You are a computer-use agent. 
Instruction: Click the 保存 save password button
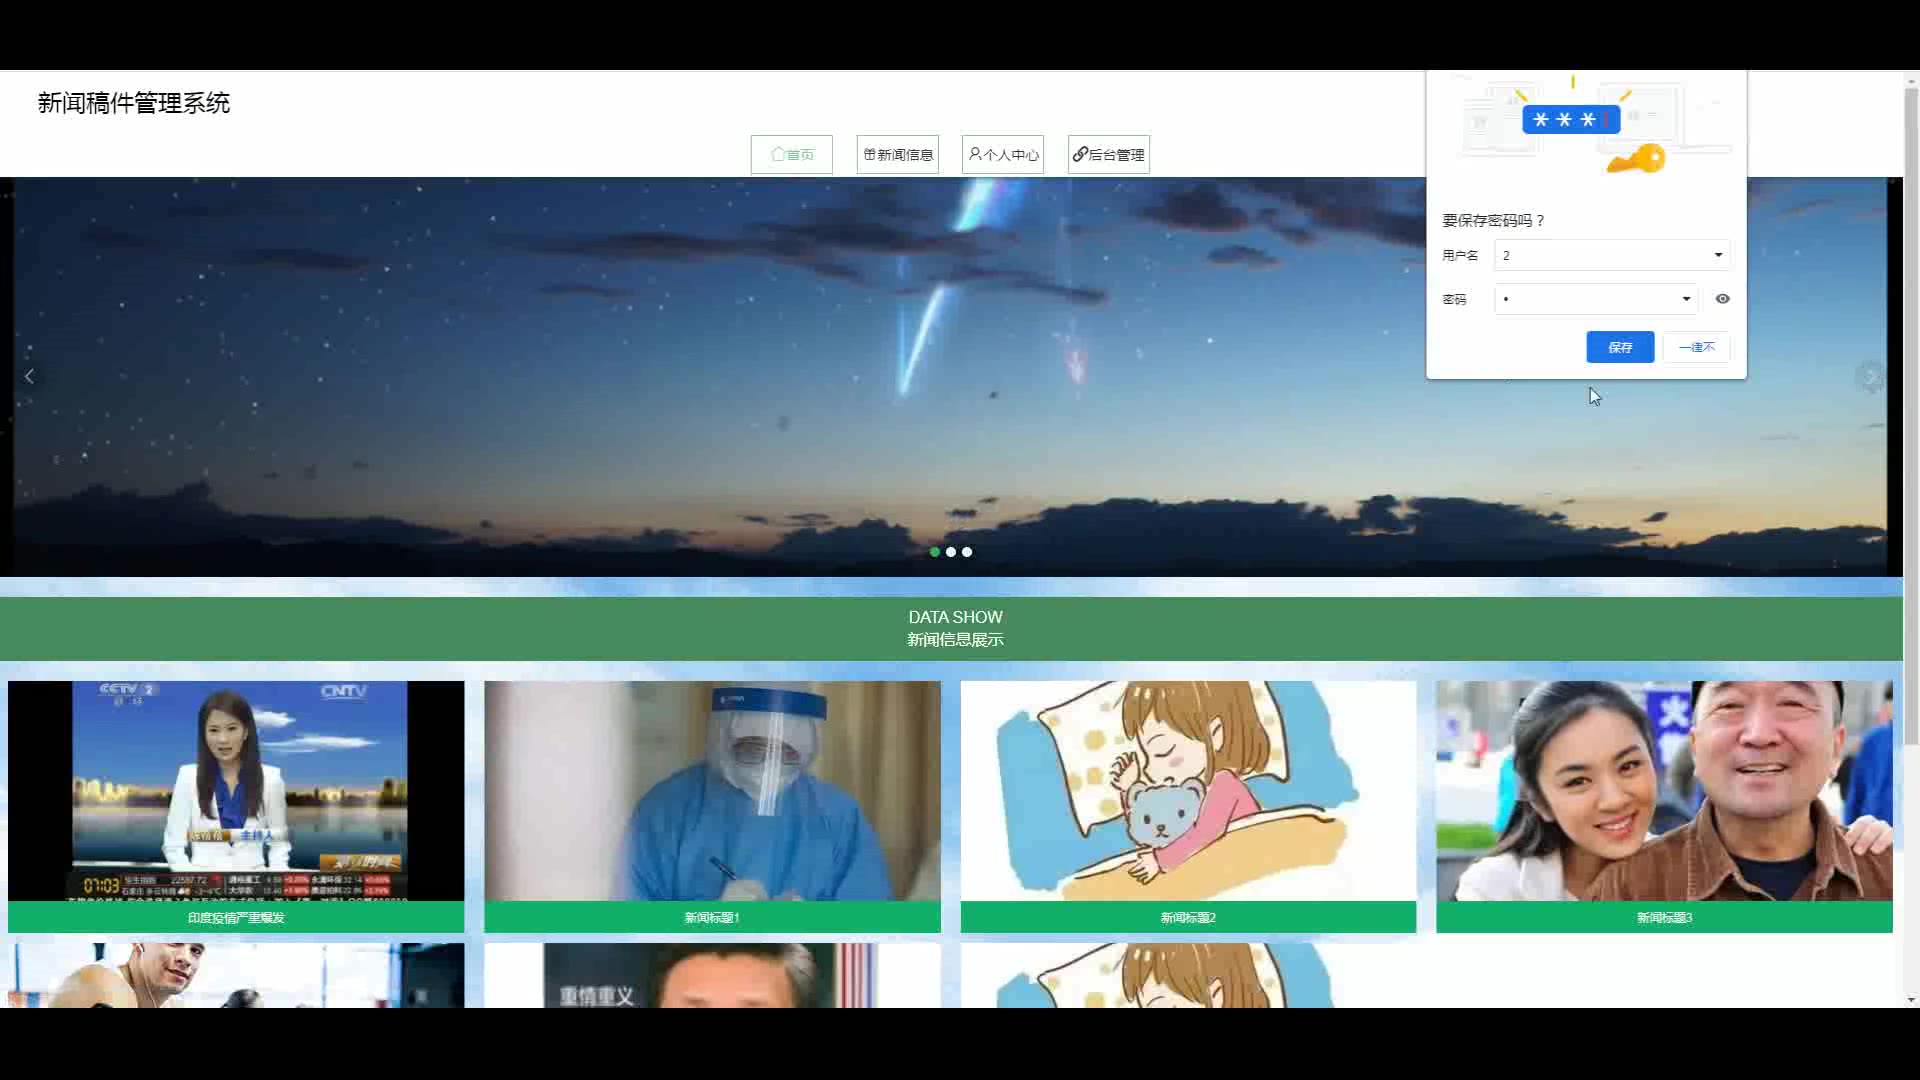pos(1619,347)
